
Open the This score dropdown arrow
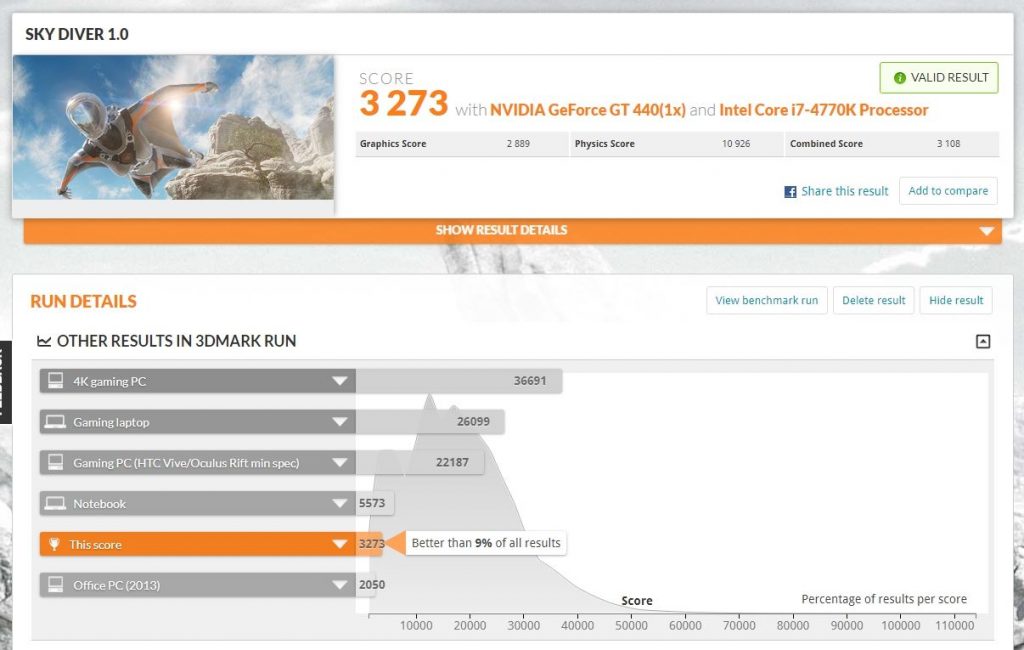coord(340,545)
